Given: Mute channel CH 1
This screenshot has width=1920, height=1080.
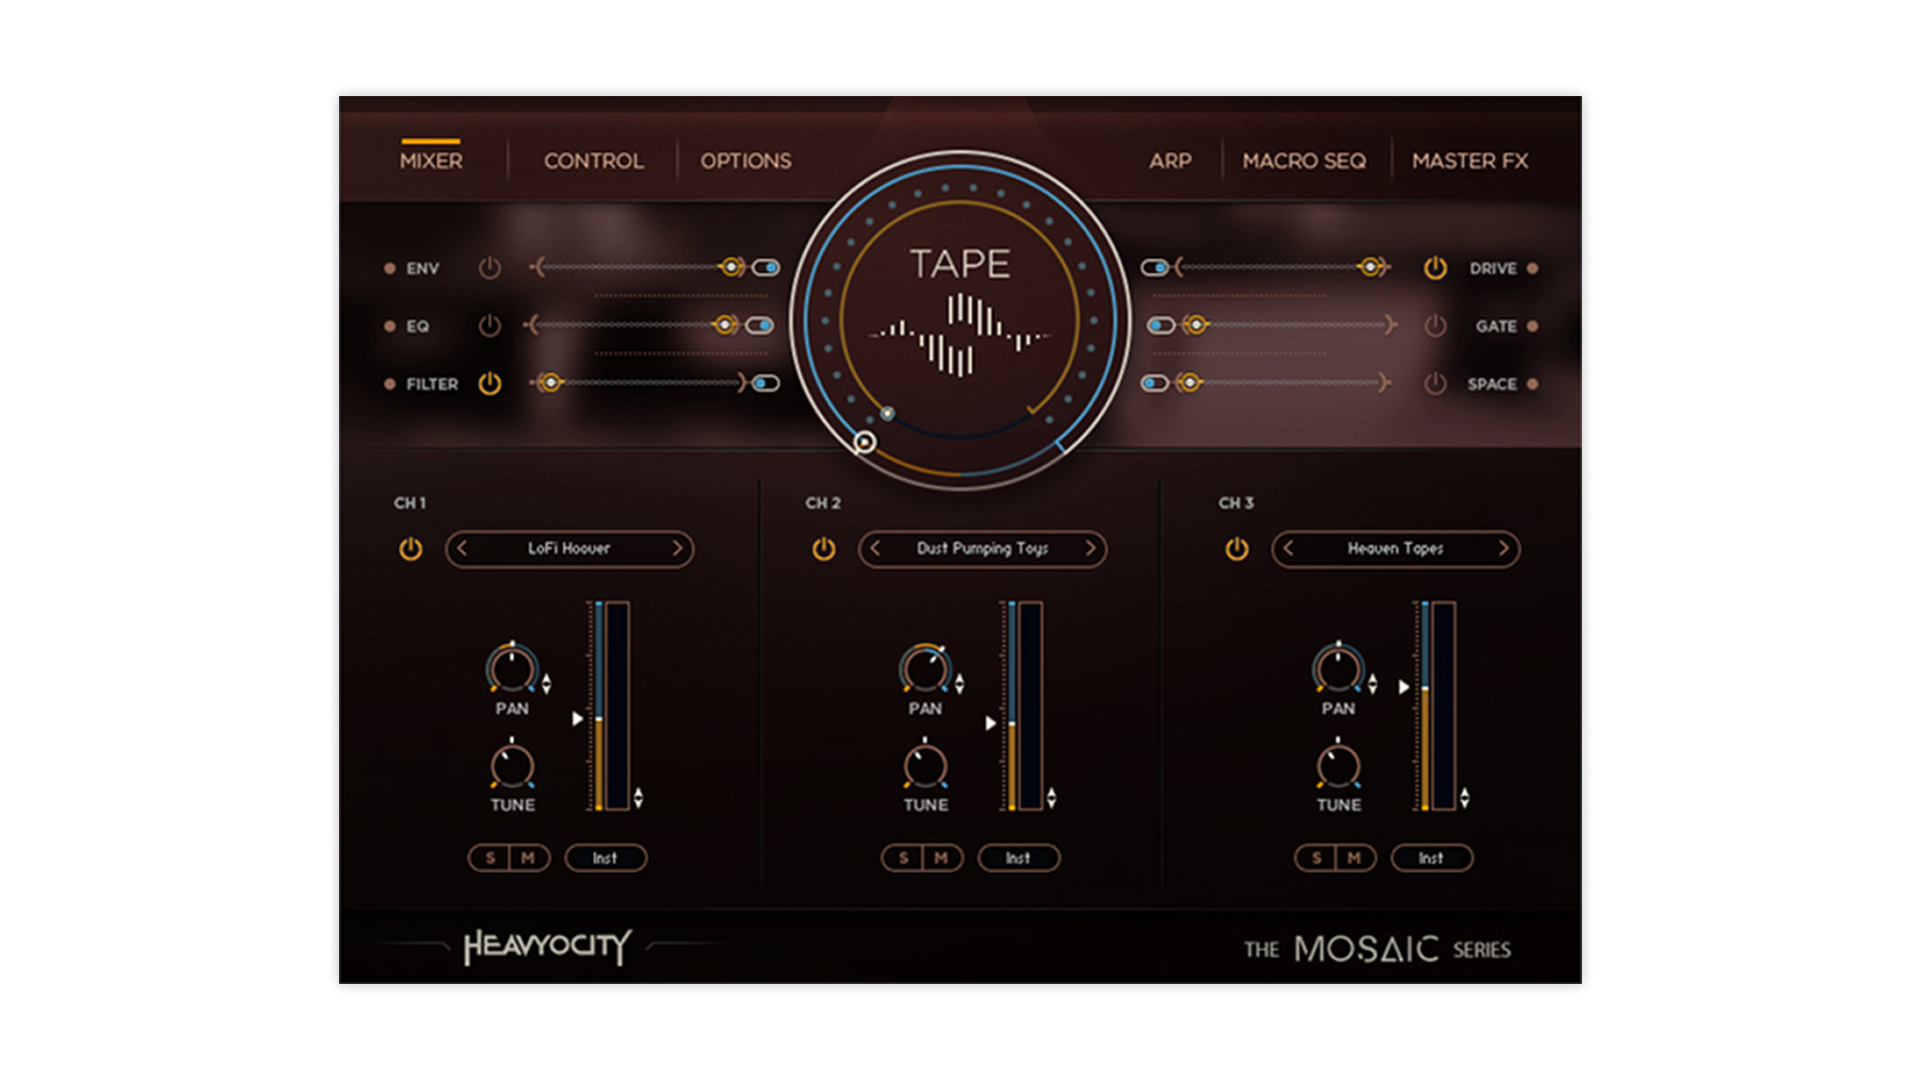Looking at the screenshot, I should (530, 857).
